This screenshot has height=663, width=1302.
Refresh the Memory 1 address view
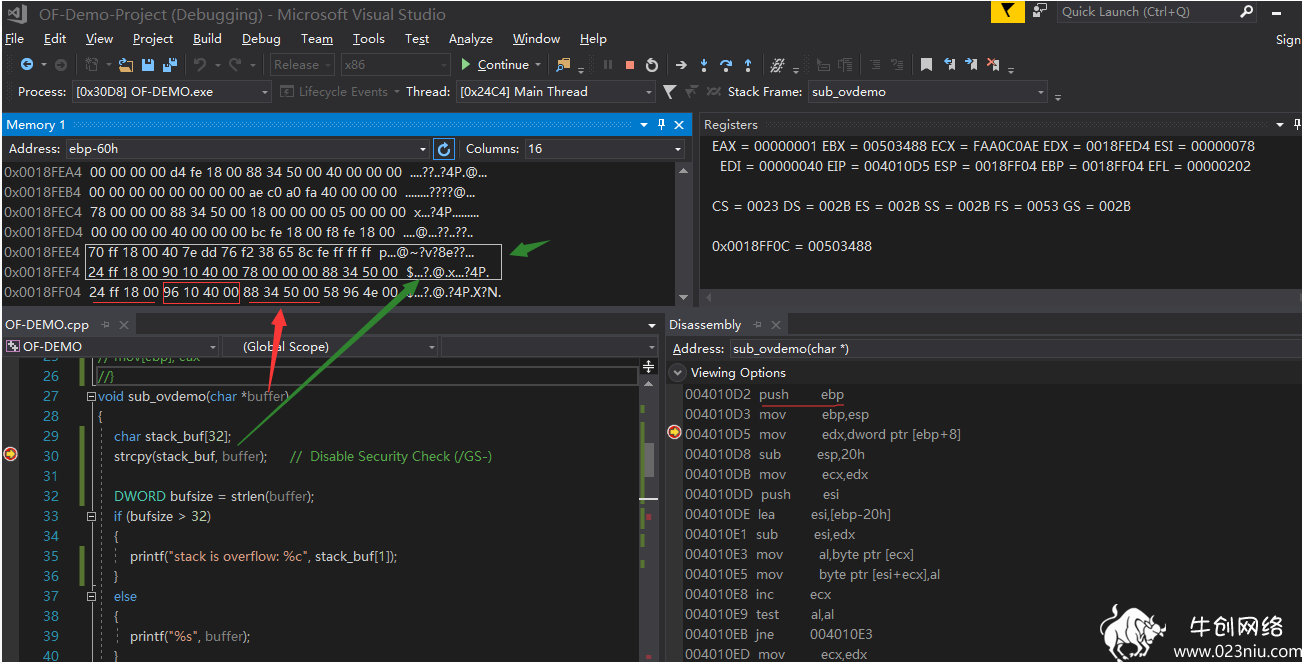444,149
